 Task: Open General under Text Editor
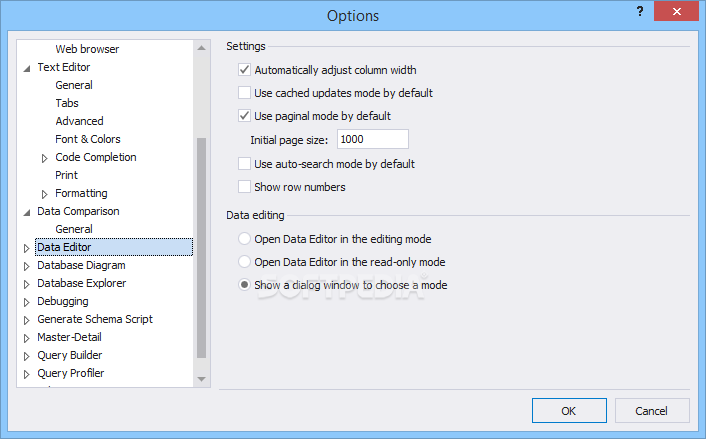click(74, 85)
